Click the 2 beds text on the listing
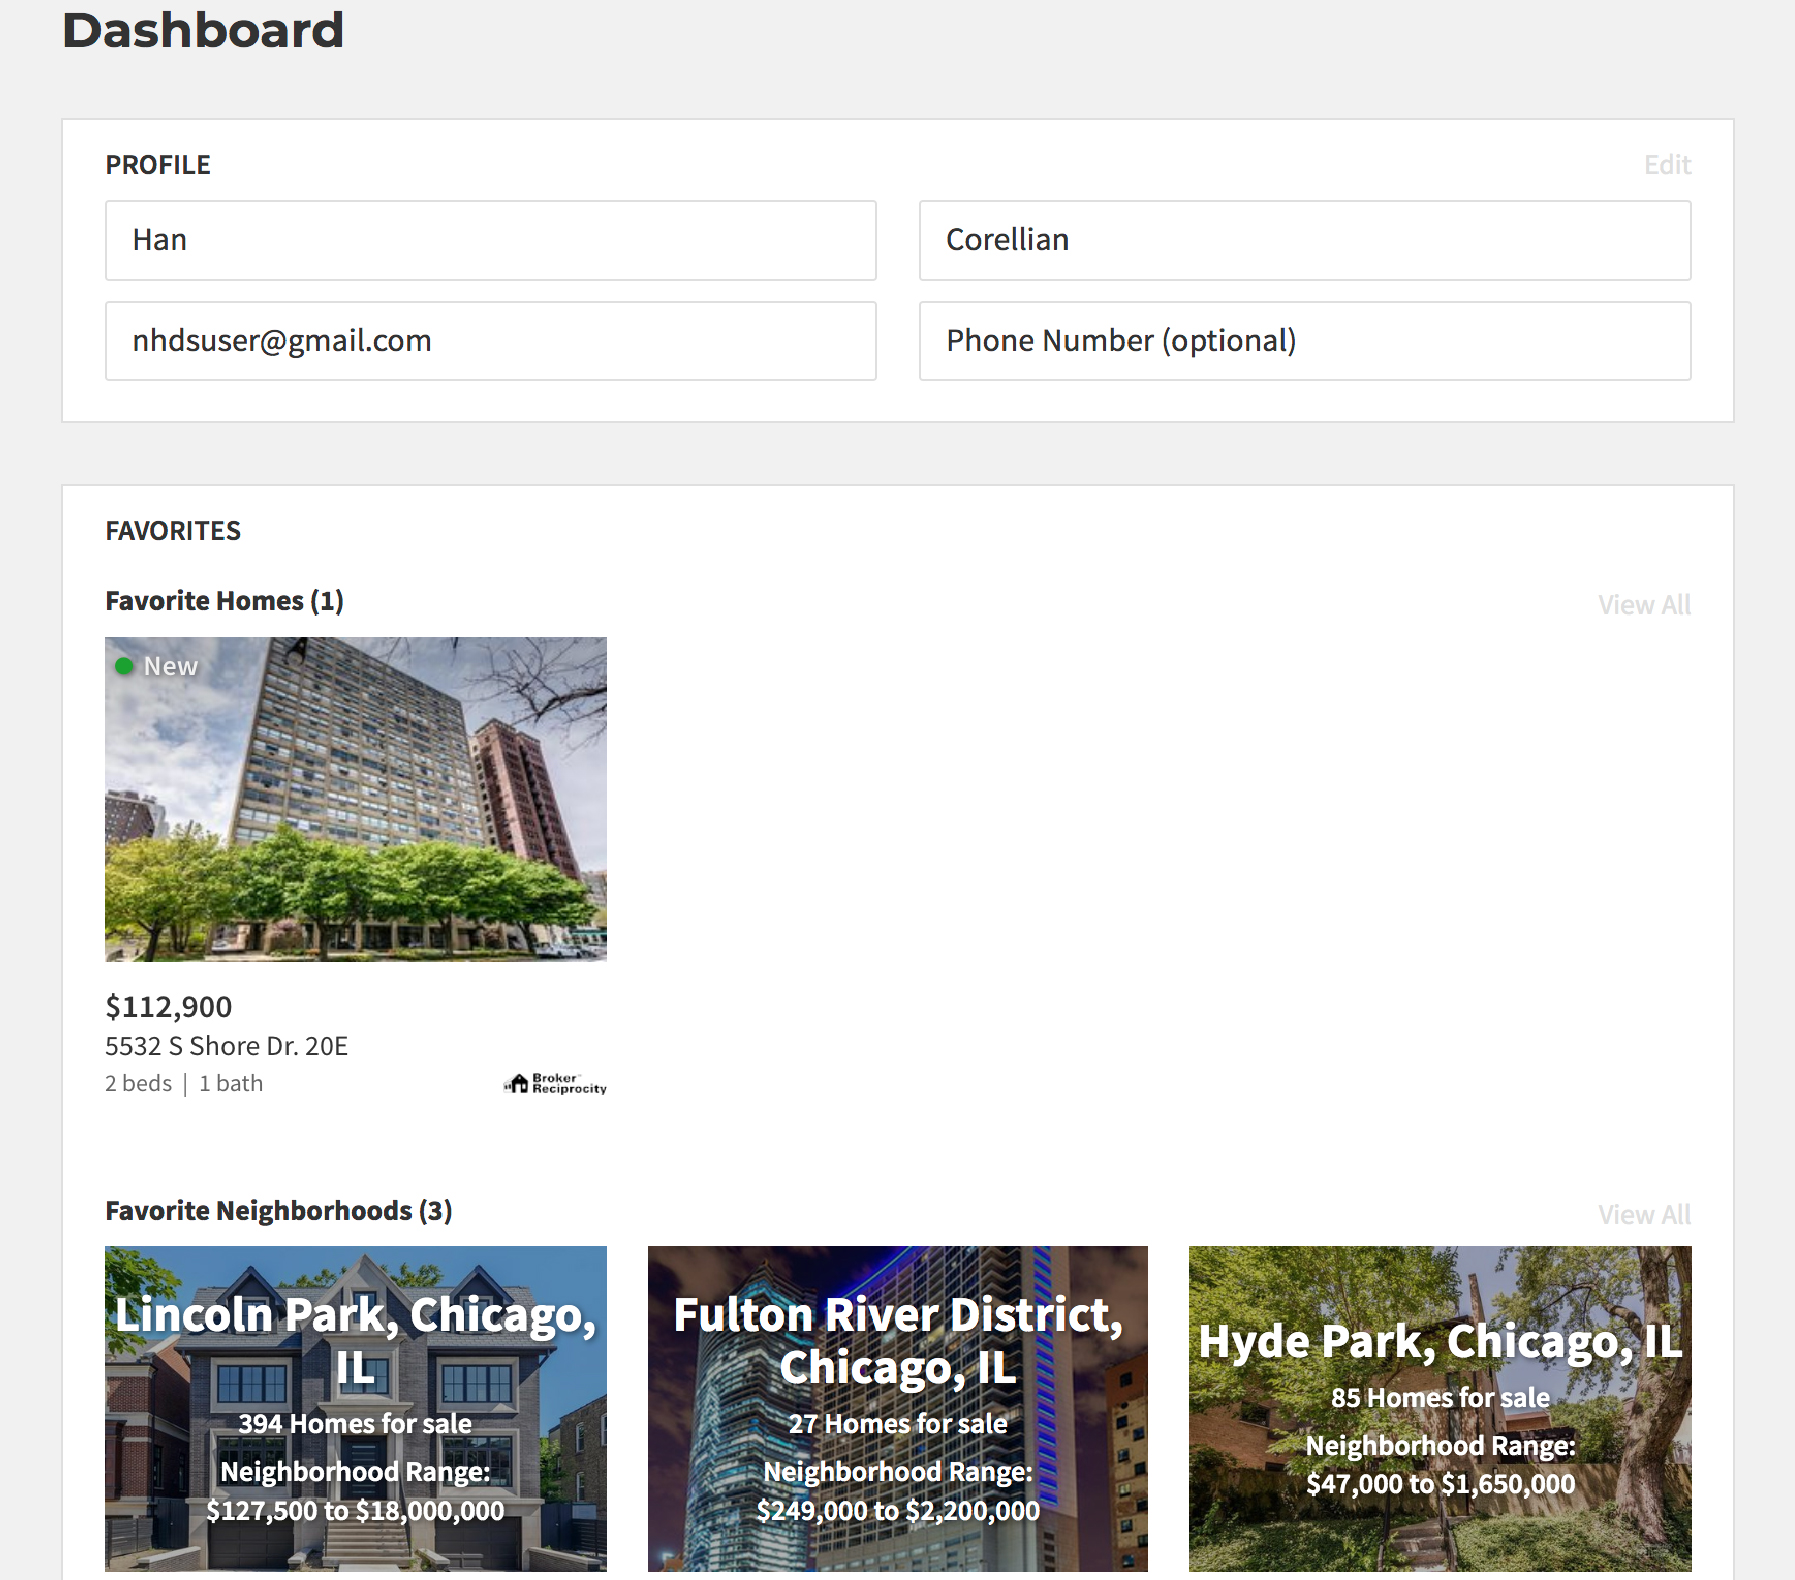Image resolution: width=1795 pixels, height=1580 pixels. [138, 1084]
